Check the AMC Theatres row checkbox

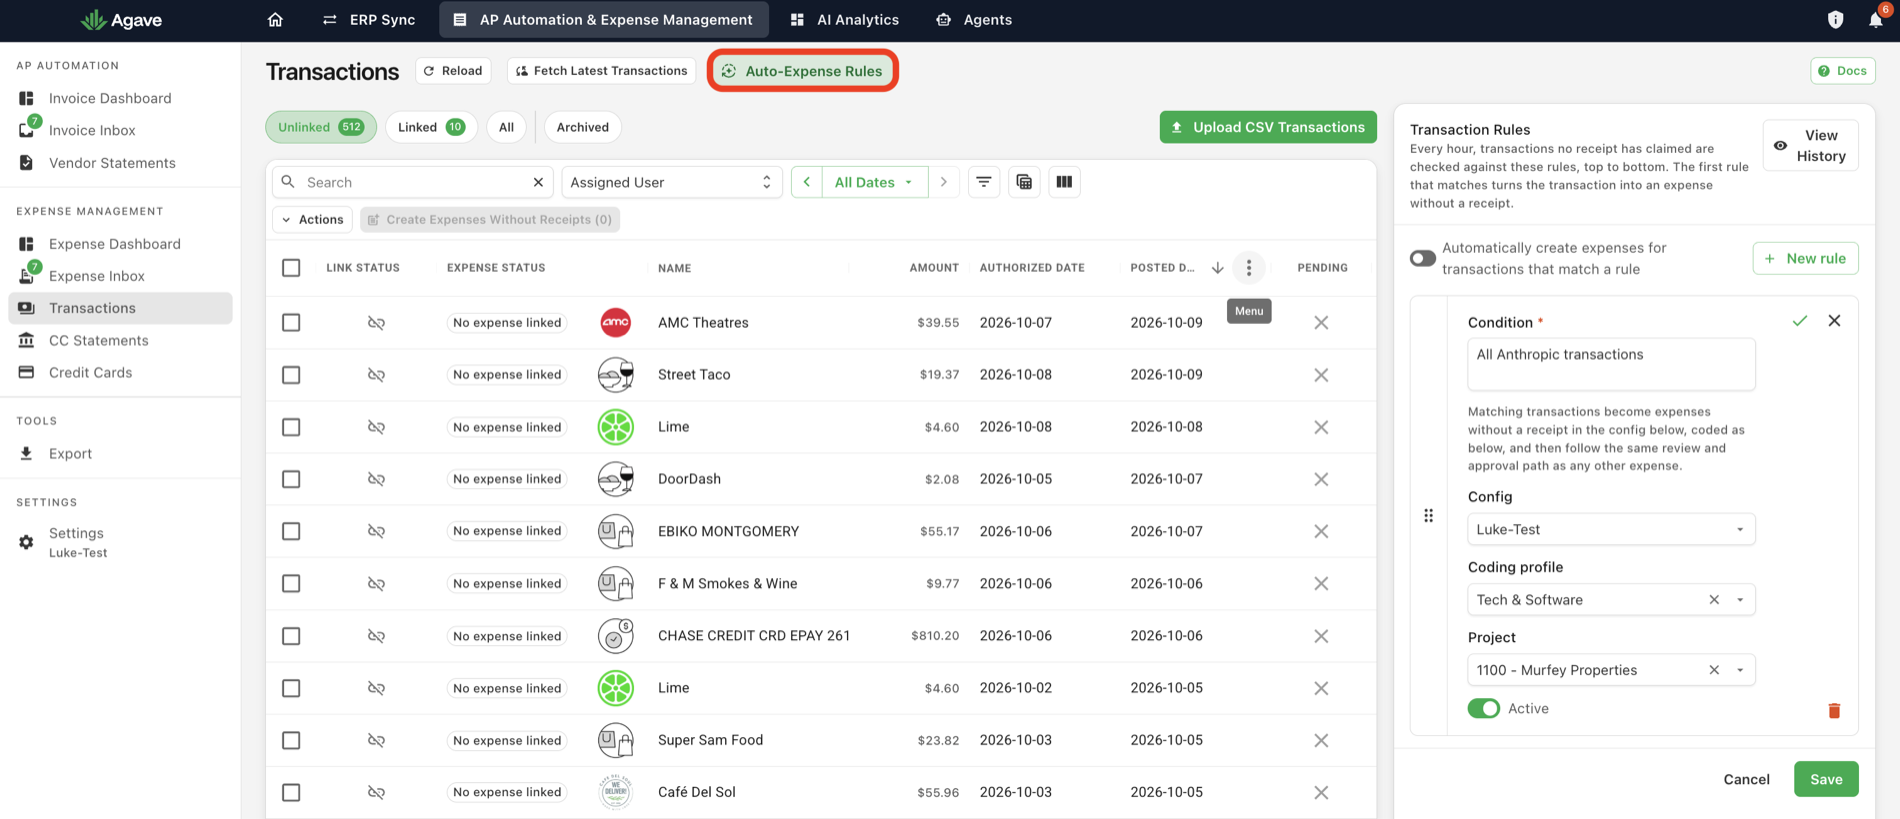pyautogui.click(x=291, y=323)
